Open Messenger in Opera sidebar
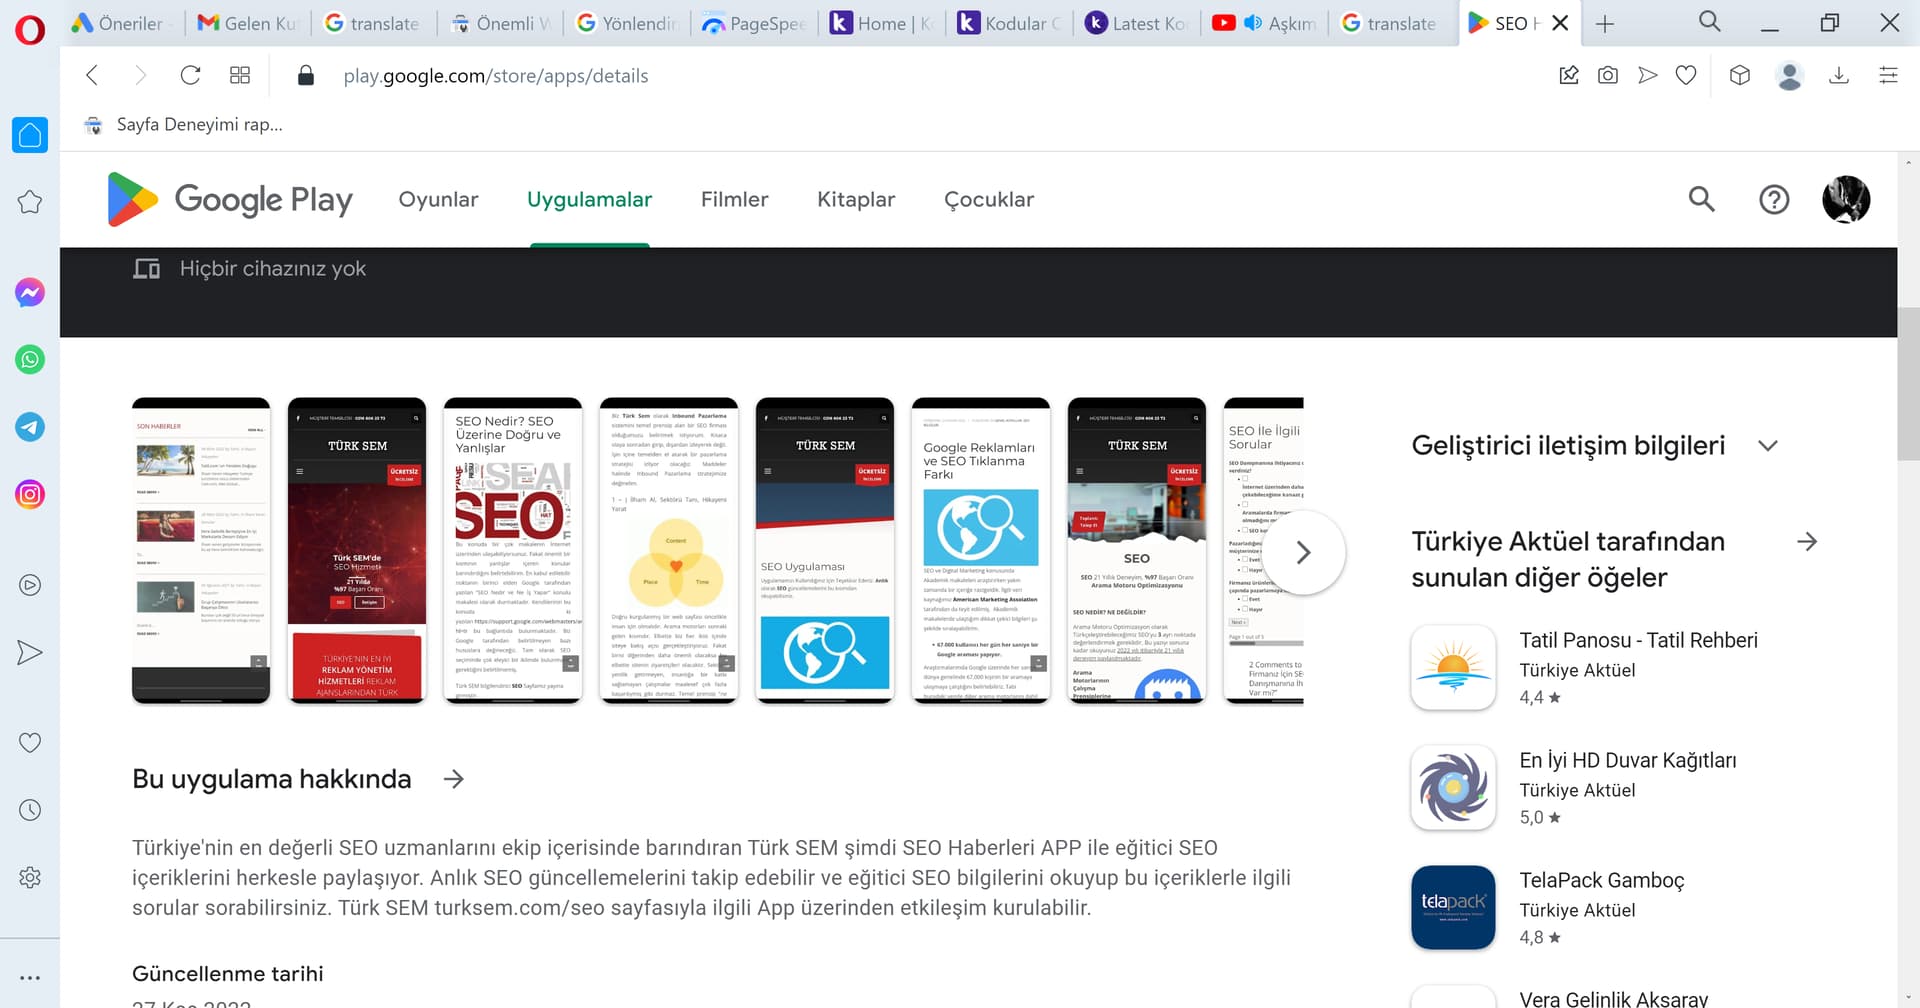 30,292
